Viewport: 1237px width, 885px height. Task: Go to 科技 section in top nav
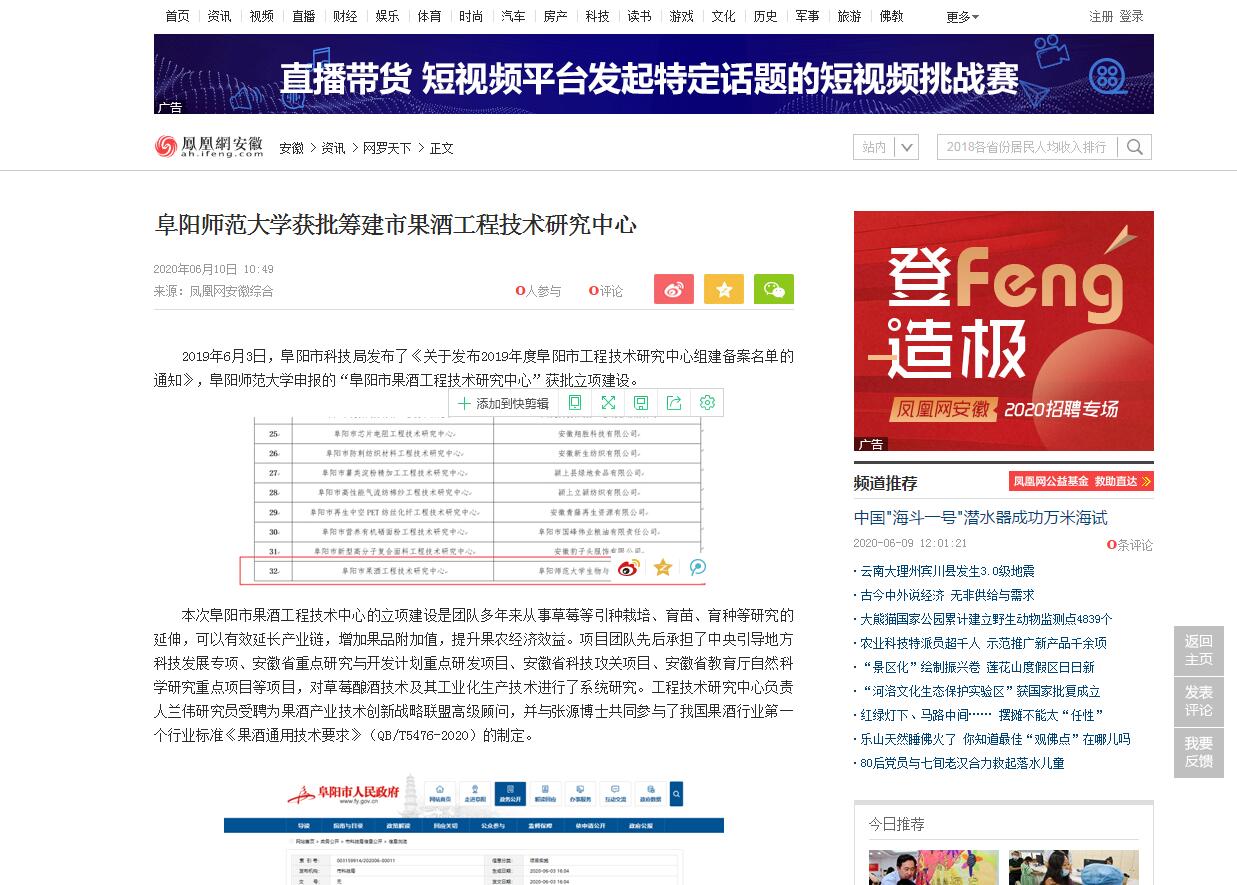[597, 16]
